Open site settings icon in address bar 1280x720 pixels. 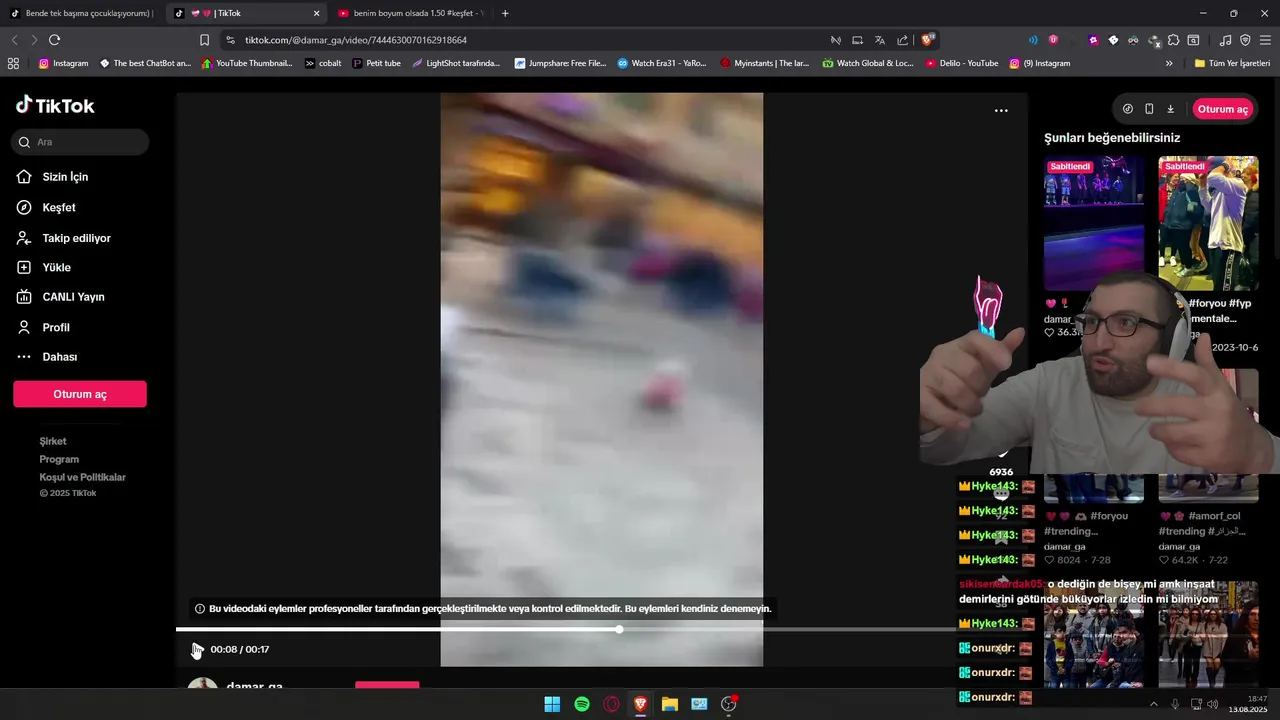tap(231, 40)
